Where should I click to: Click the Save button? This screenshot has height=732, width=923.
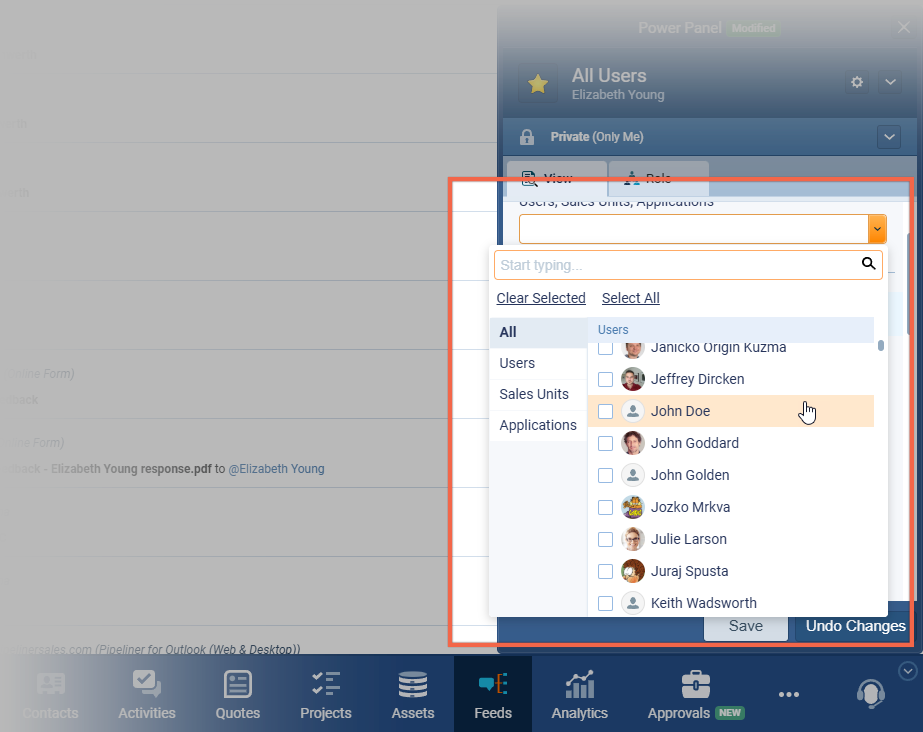tap(746, 626)
